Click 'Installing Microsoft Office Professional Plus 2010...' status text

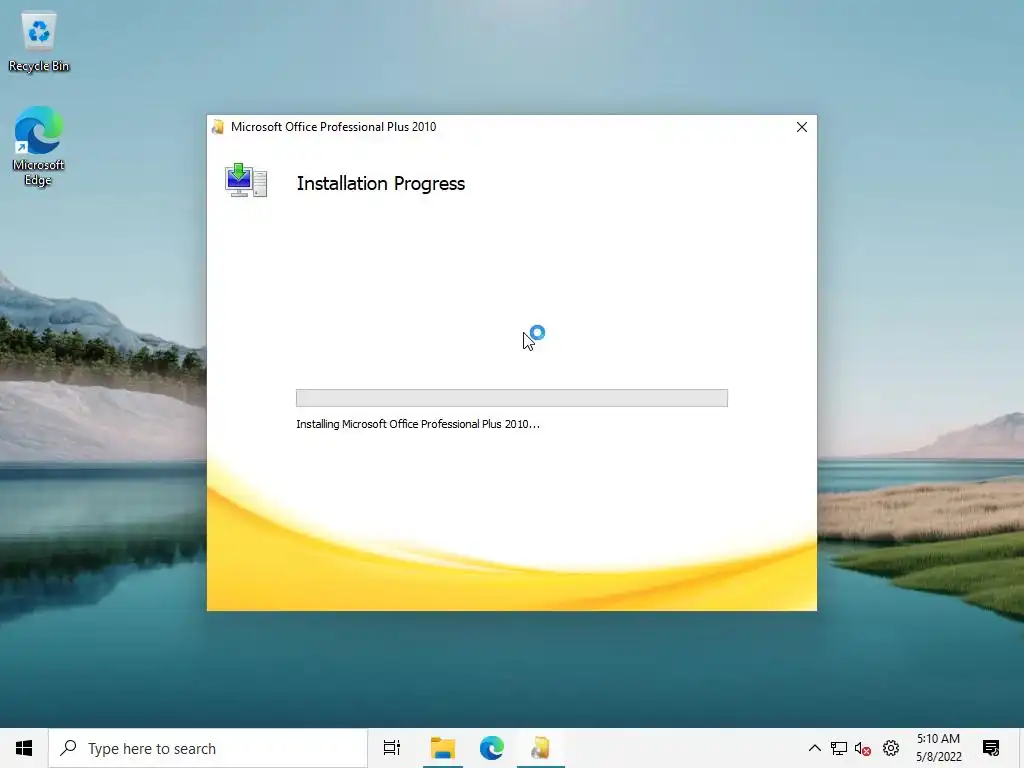coord(418,424)
